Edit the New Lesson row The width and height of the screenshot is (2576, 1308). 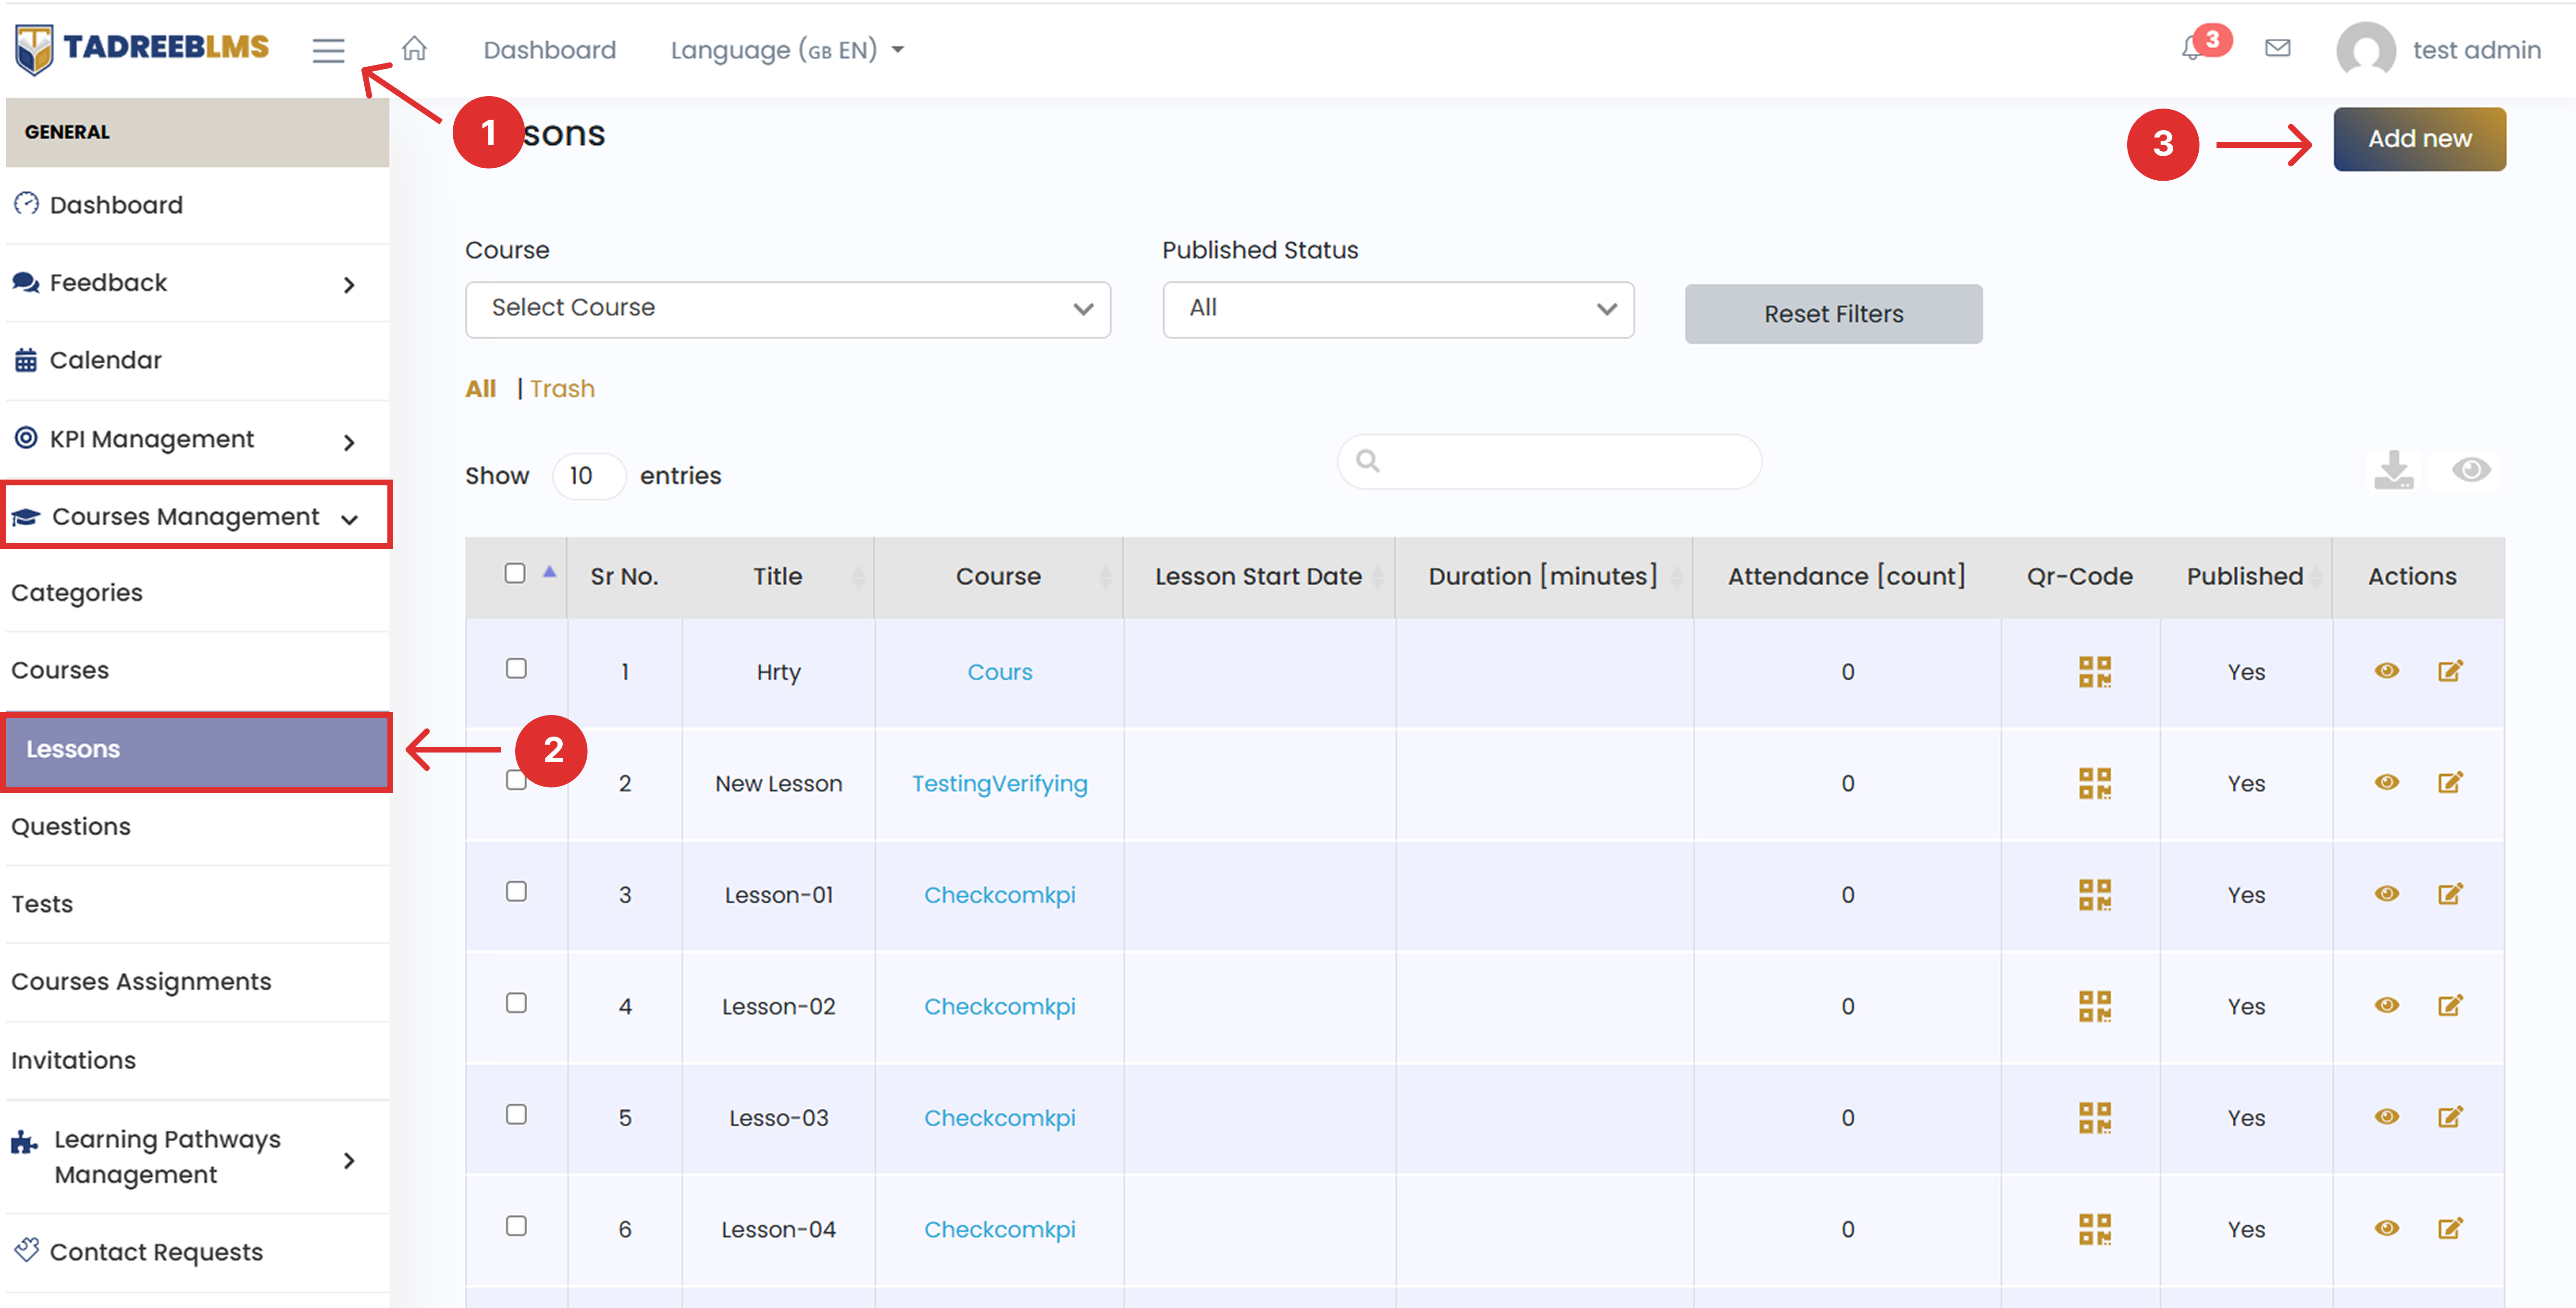[x=2450, y=782]
